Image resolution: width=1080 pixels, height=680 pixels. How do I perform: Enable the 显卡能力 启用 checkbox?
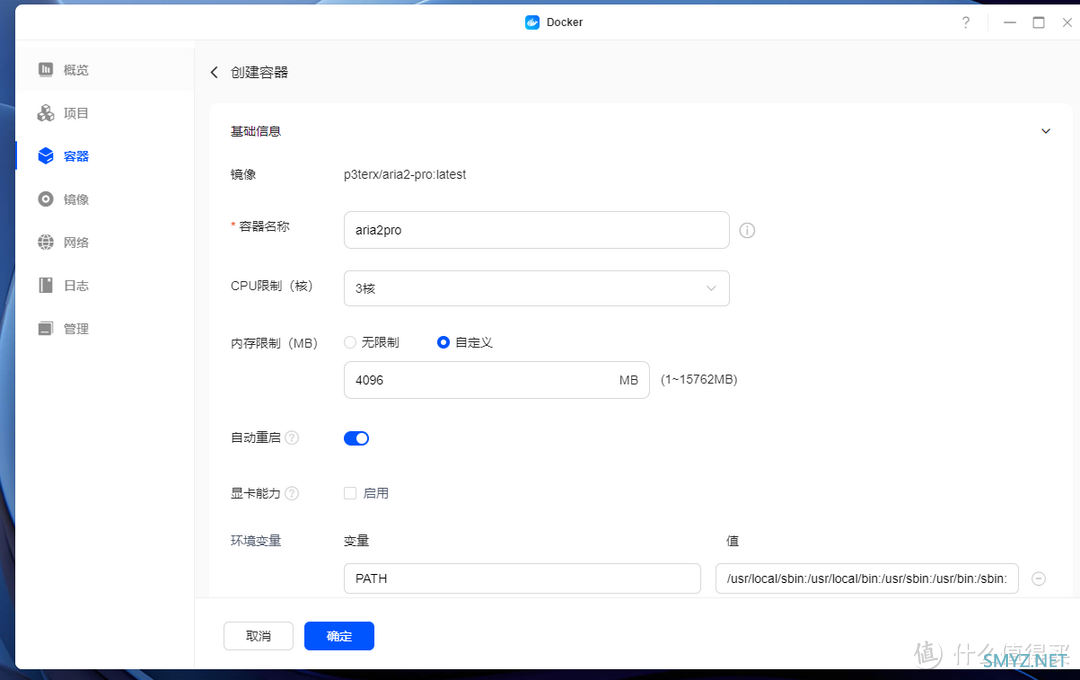pyautogui.click(x=350, y=493)
